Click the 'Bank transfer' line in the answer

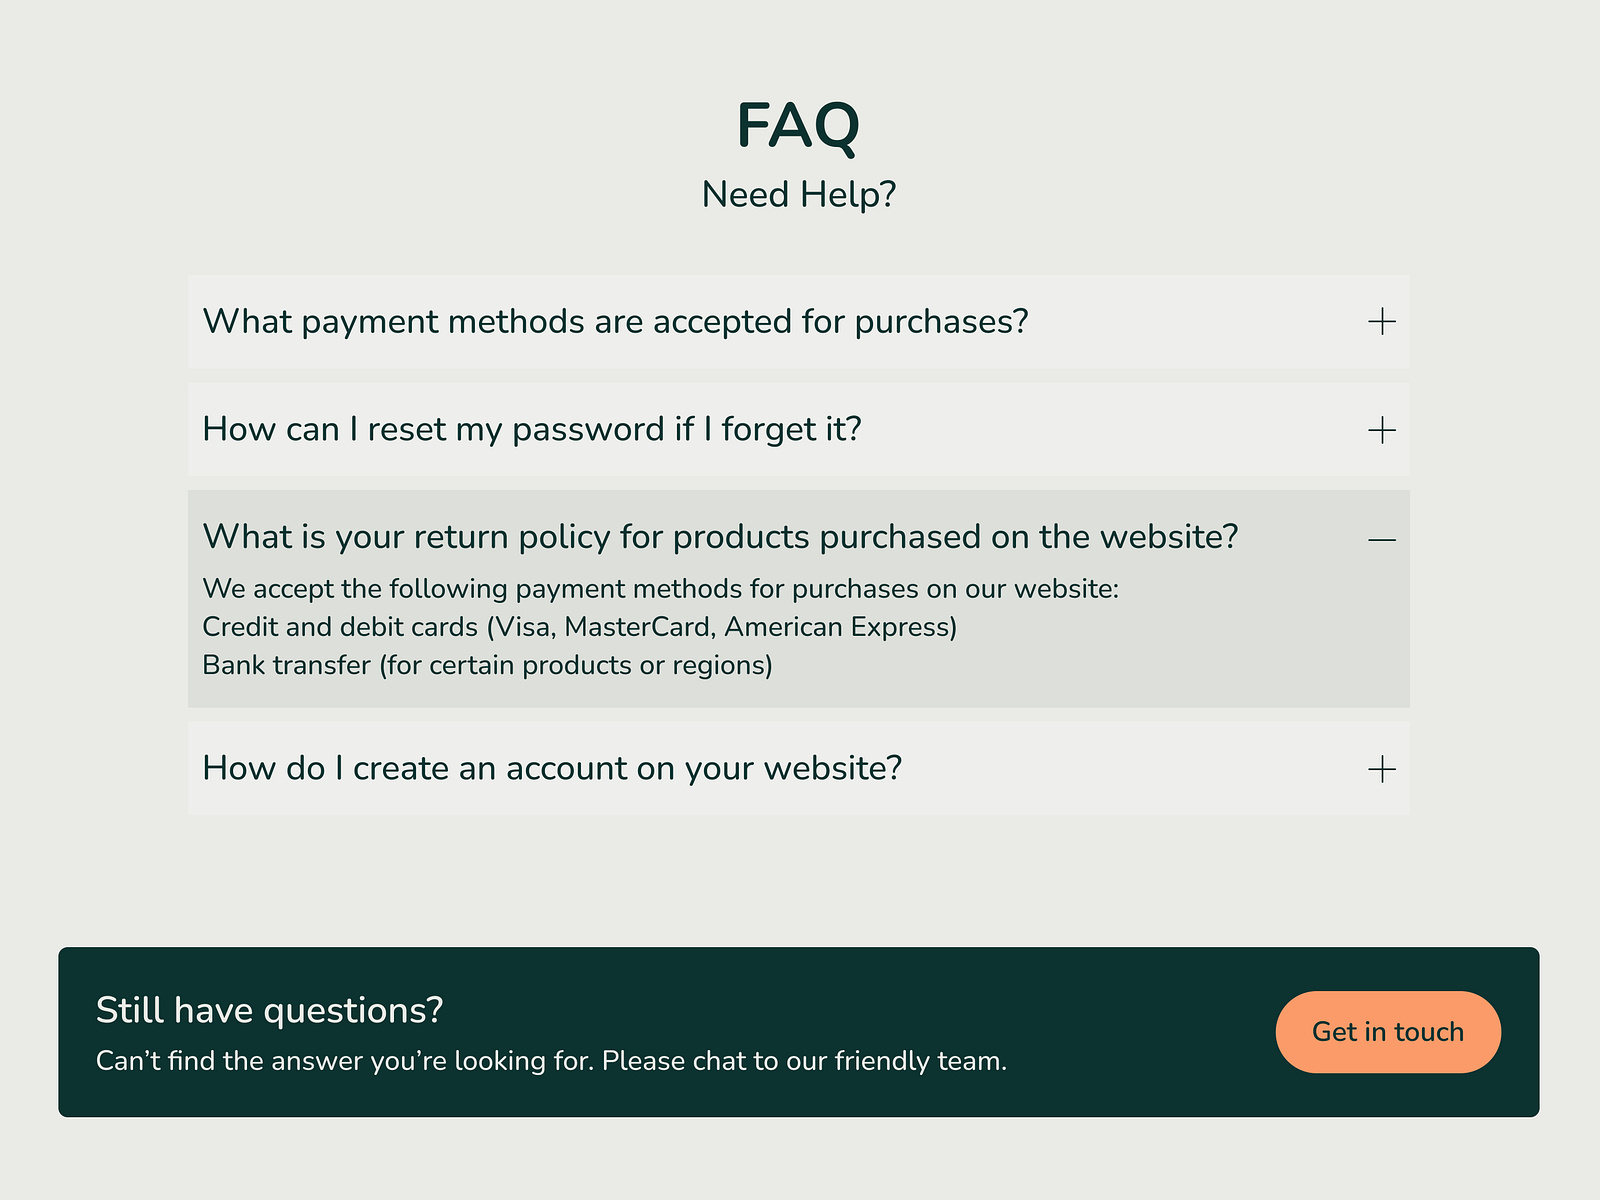pyautogui.click(x=487, y=664)
